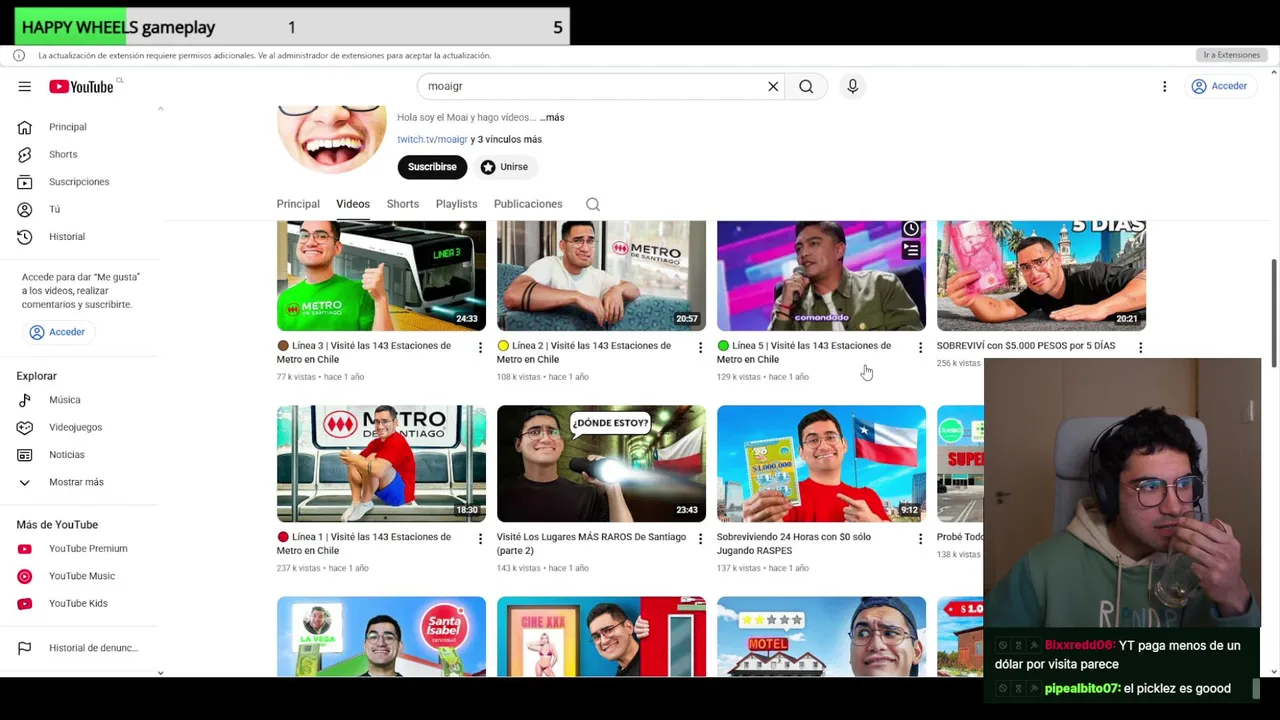The height and width of the screenshot is (720, 1280).
Task: Clear the search box with X icon
Action: pos(773,86)
